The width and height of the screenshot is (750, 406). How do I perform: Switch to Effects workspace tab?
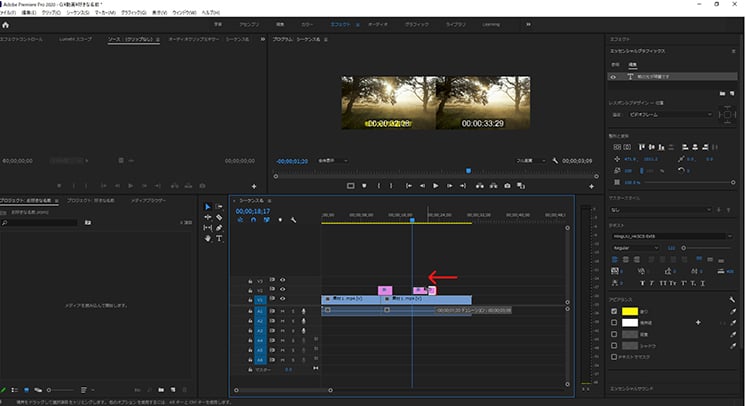340,24
